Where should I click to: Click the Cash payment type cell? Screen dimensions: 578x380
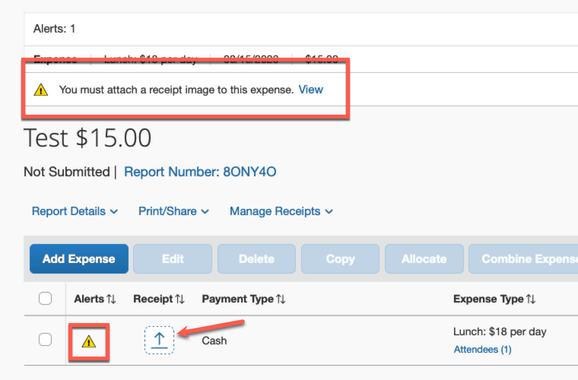214,341
